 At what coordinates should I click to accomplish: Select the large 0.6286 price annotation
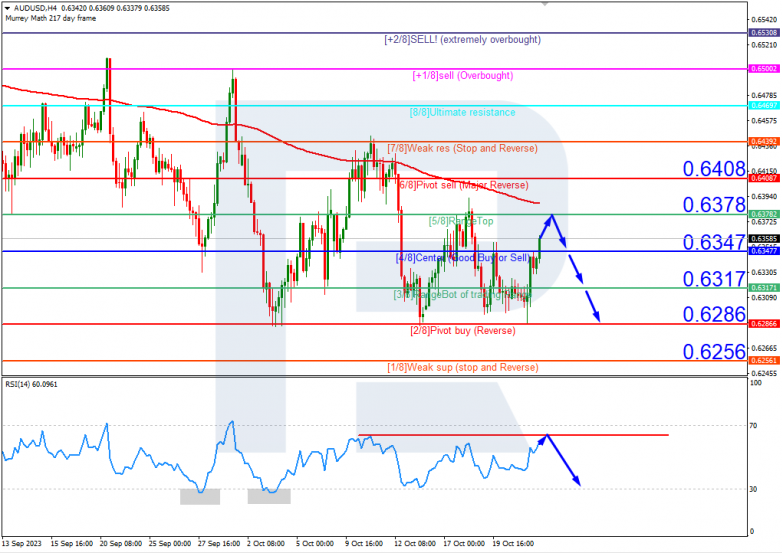pyautogui.click(x=714, y=314)
